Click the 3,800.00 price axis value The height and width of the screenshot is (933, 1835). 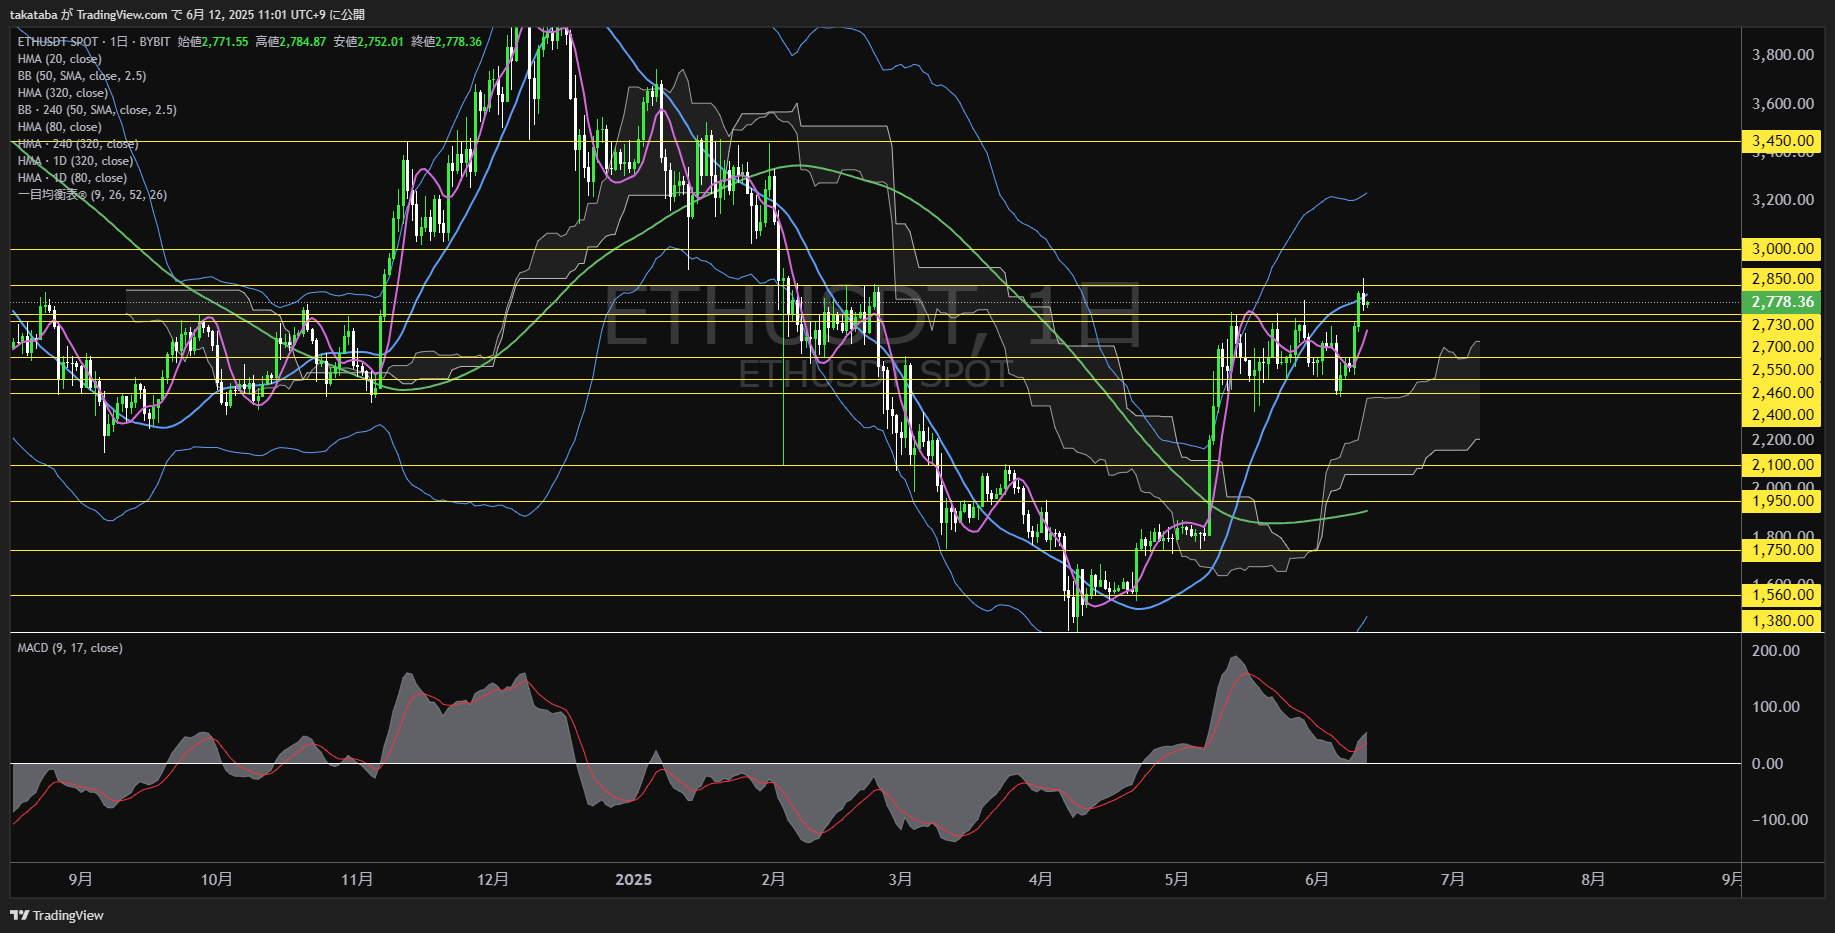[1783, 55]
